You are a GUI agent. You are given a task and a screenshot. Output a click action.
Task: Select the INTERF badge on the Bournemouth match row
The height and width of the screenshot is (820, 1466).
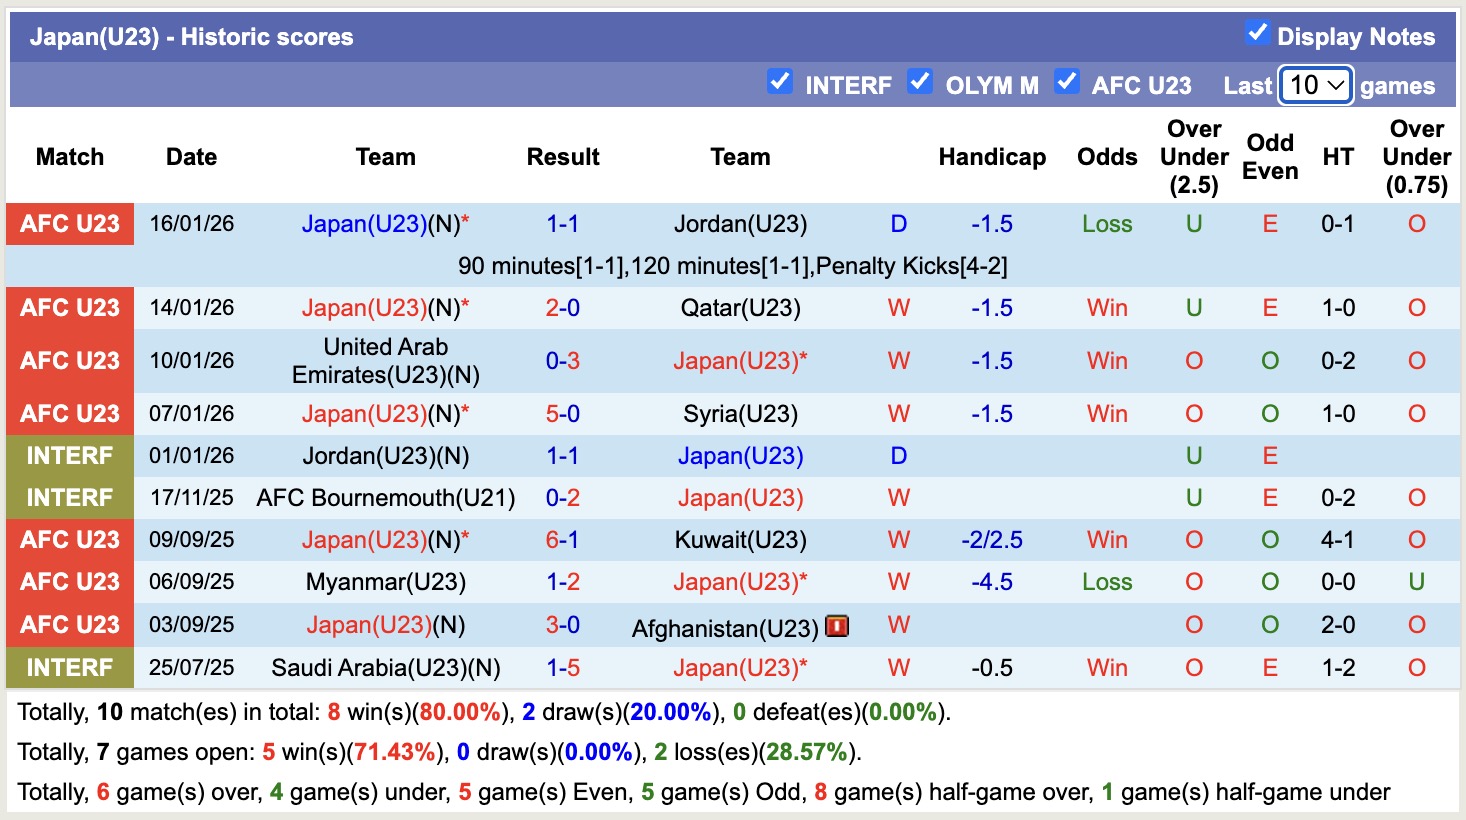click(69, 497)
